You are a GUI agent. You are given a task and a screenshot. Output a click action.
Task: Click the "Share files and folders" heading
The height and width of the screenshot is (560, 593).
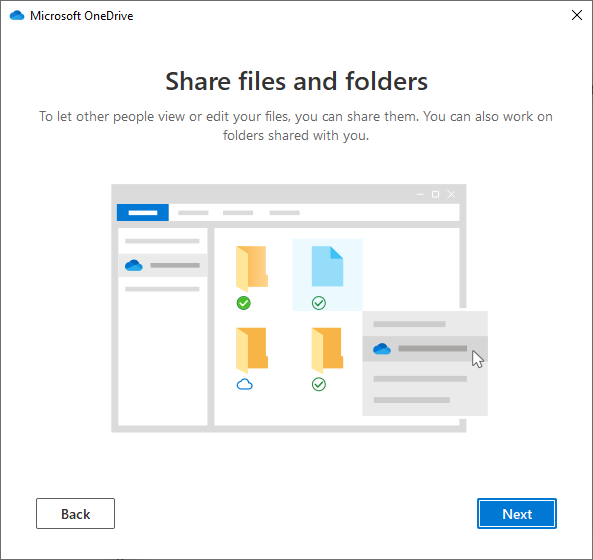point(296,81)
